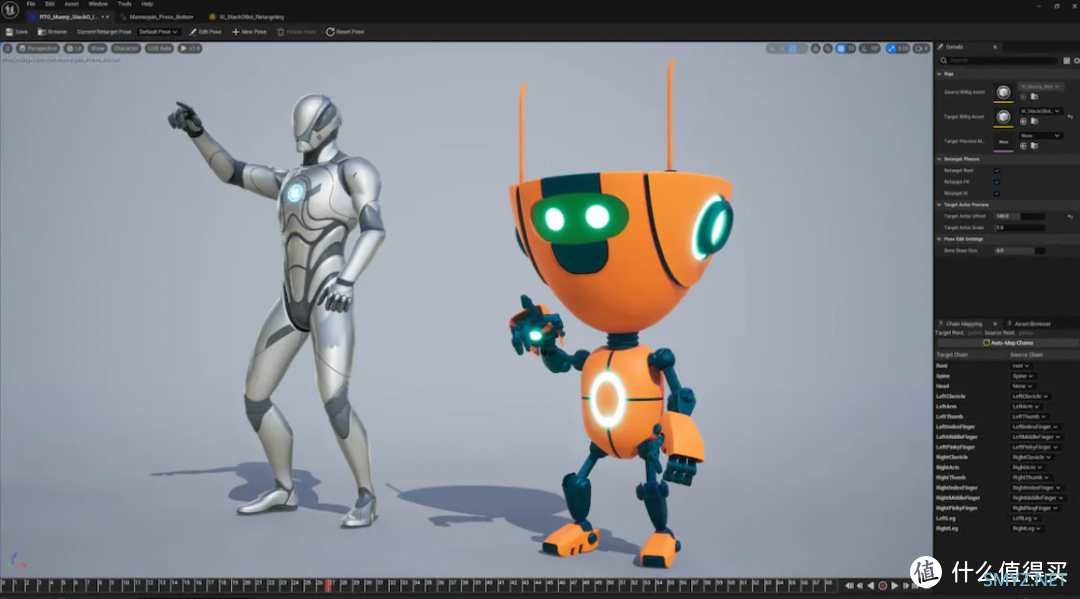Click the Target IKRig Asset thumbnail
The image size is (1080, 599).
pos(1004,117)
